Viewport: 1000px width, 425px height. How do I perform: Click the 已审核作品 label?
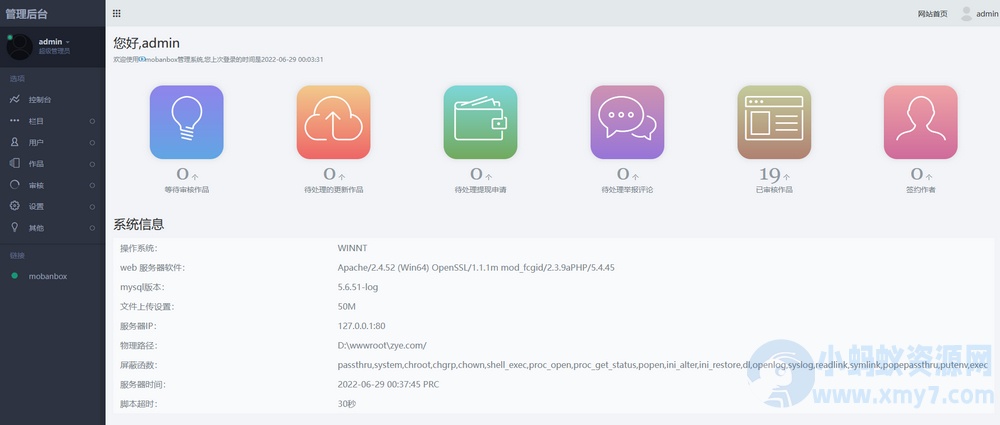click(774, 190)
